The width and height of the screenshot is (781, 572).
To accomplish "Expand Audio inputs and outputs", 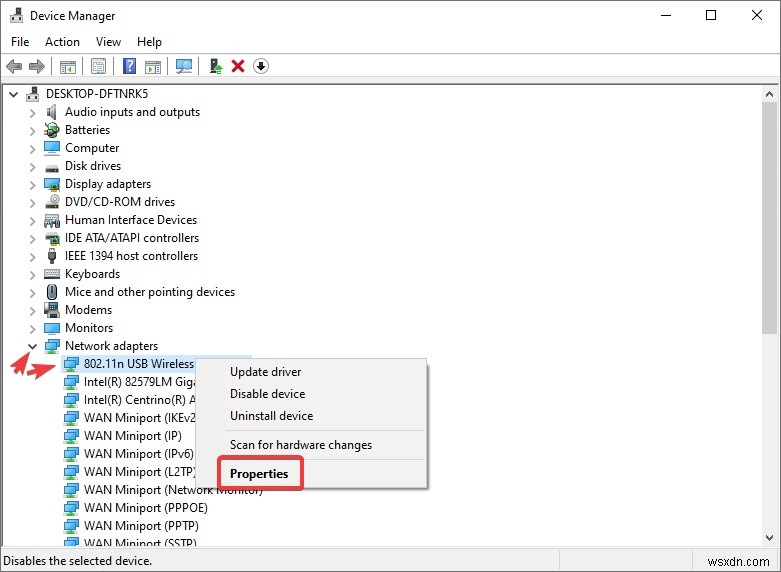I will [x=32, y=113].
